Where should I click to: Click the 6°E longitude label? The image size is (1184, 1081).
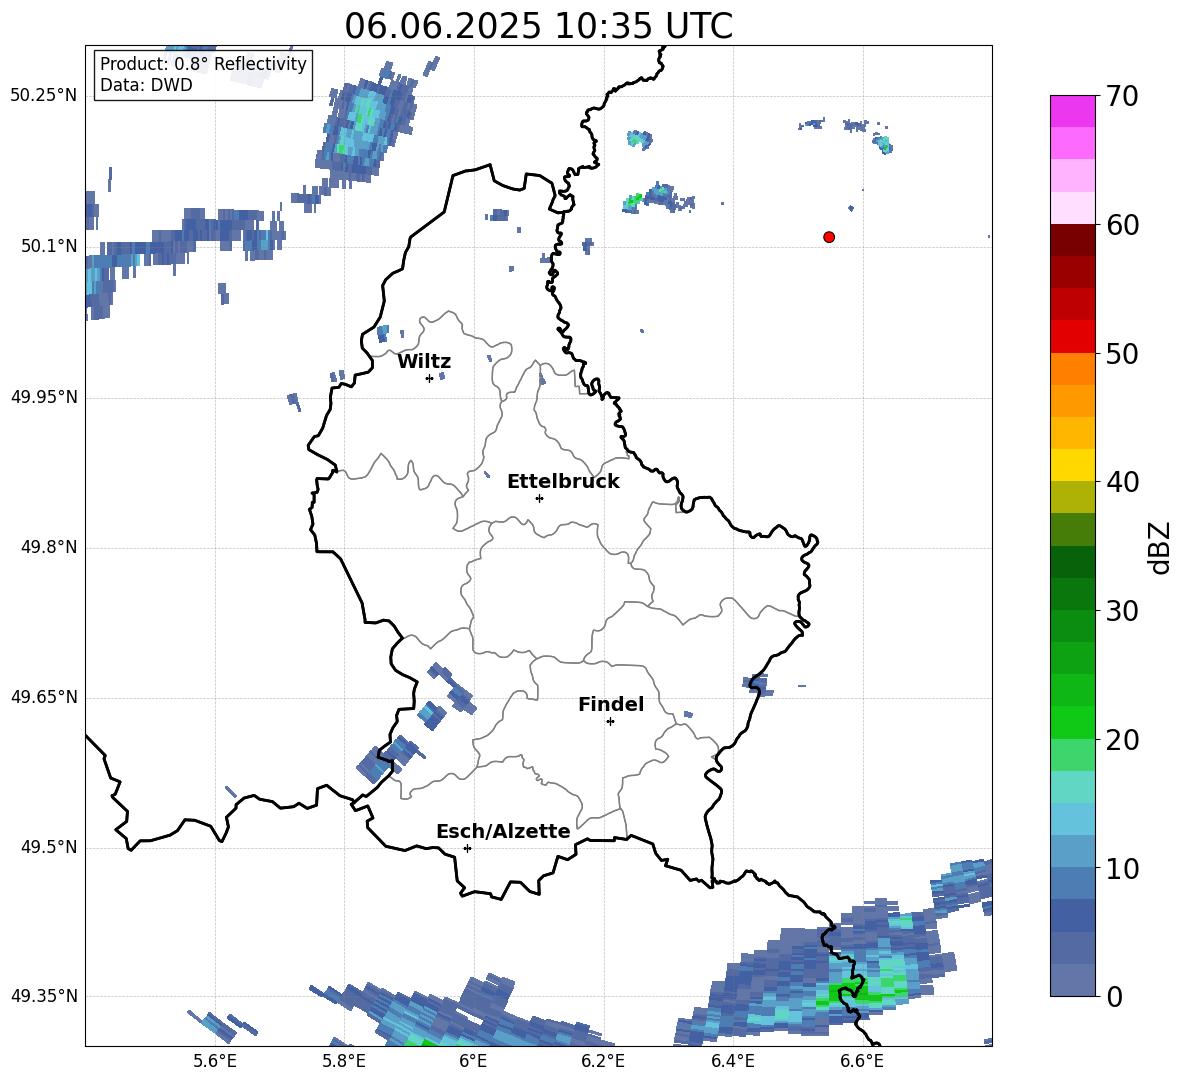(x=473, y=1061)
